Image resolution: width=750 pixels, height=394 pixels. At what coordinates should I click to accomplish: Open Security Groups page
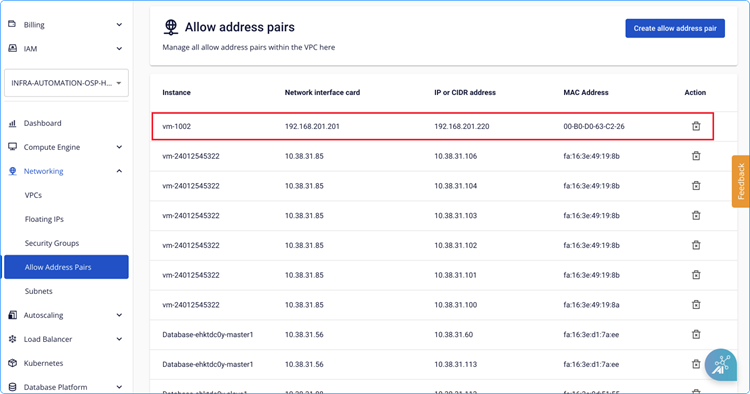click(52, 243)
